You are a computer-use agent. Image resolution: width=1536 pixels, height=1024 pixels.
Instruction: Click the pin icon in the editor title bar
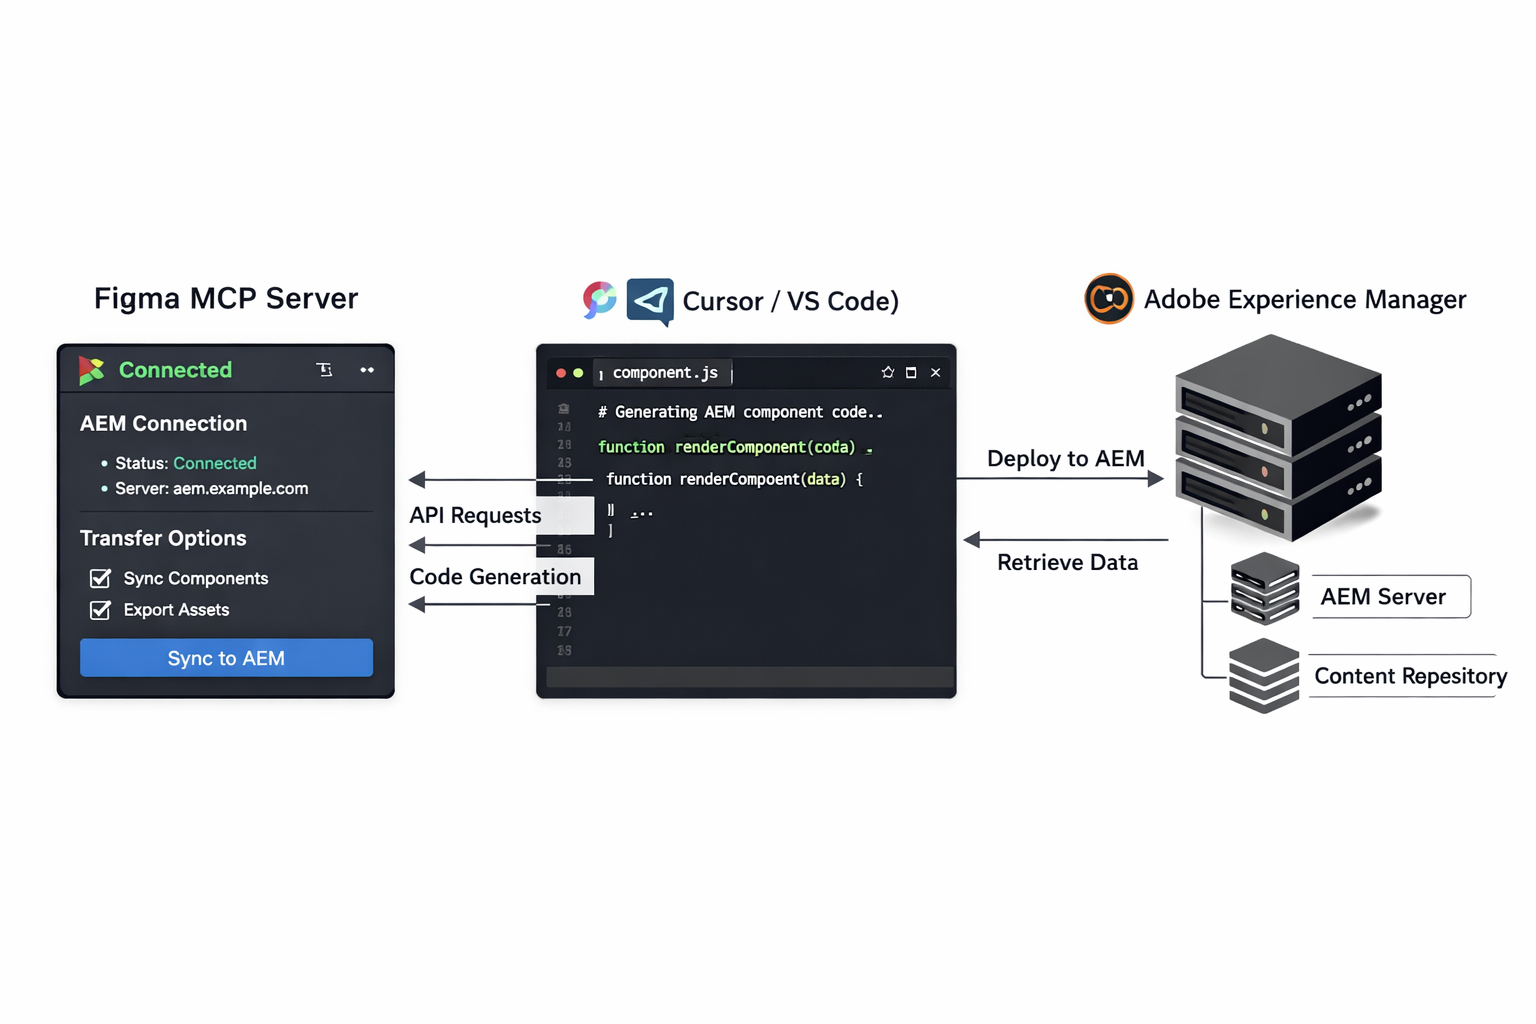click(x=887, y=372)
